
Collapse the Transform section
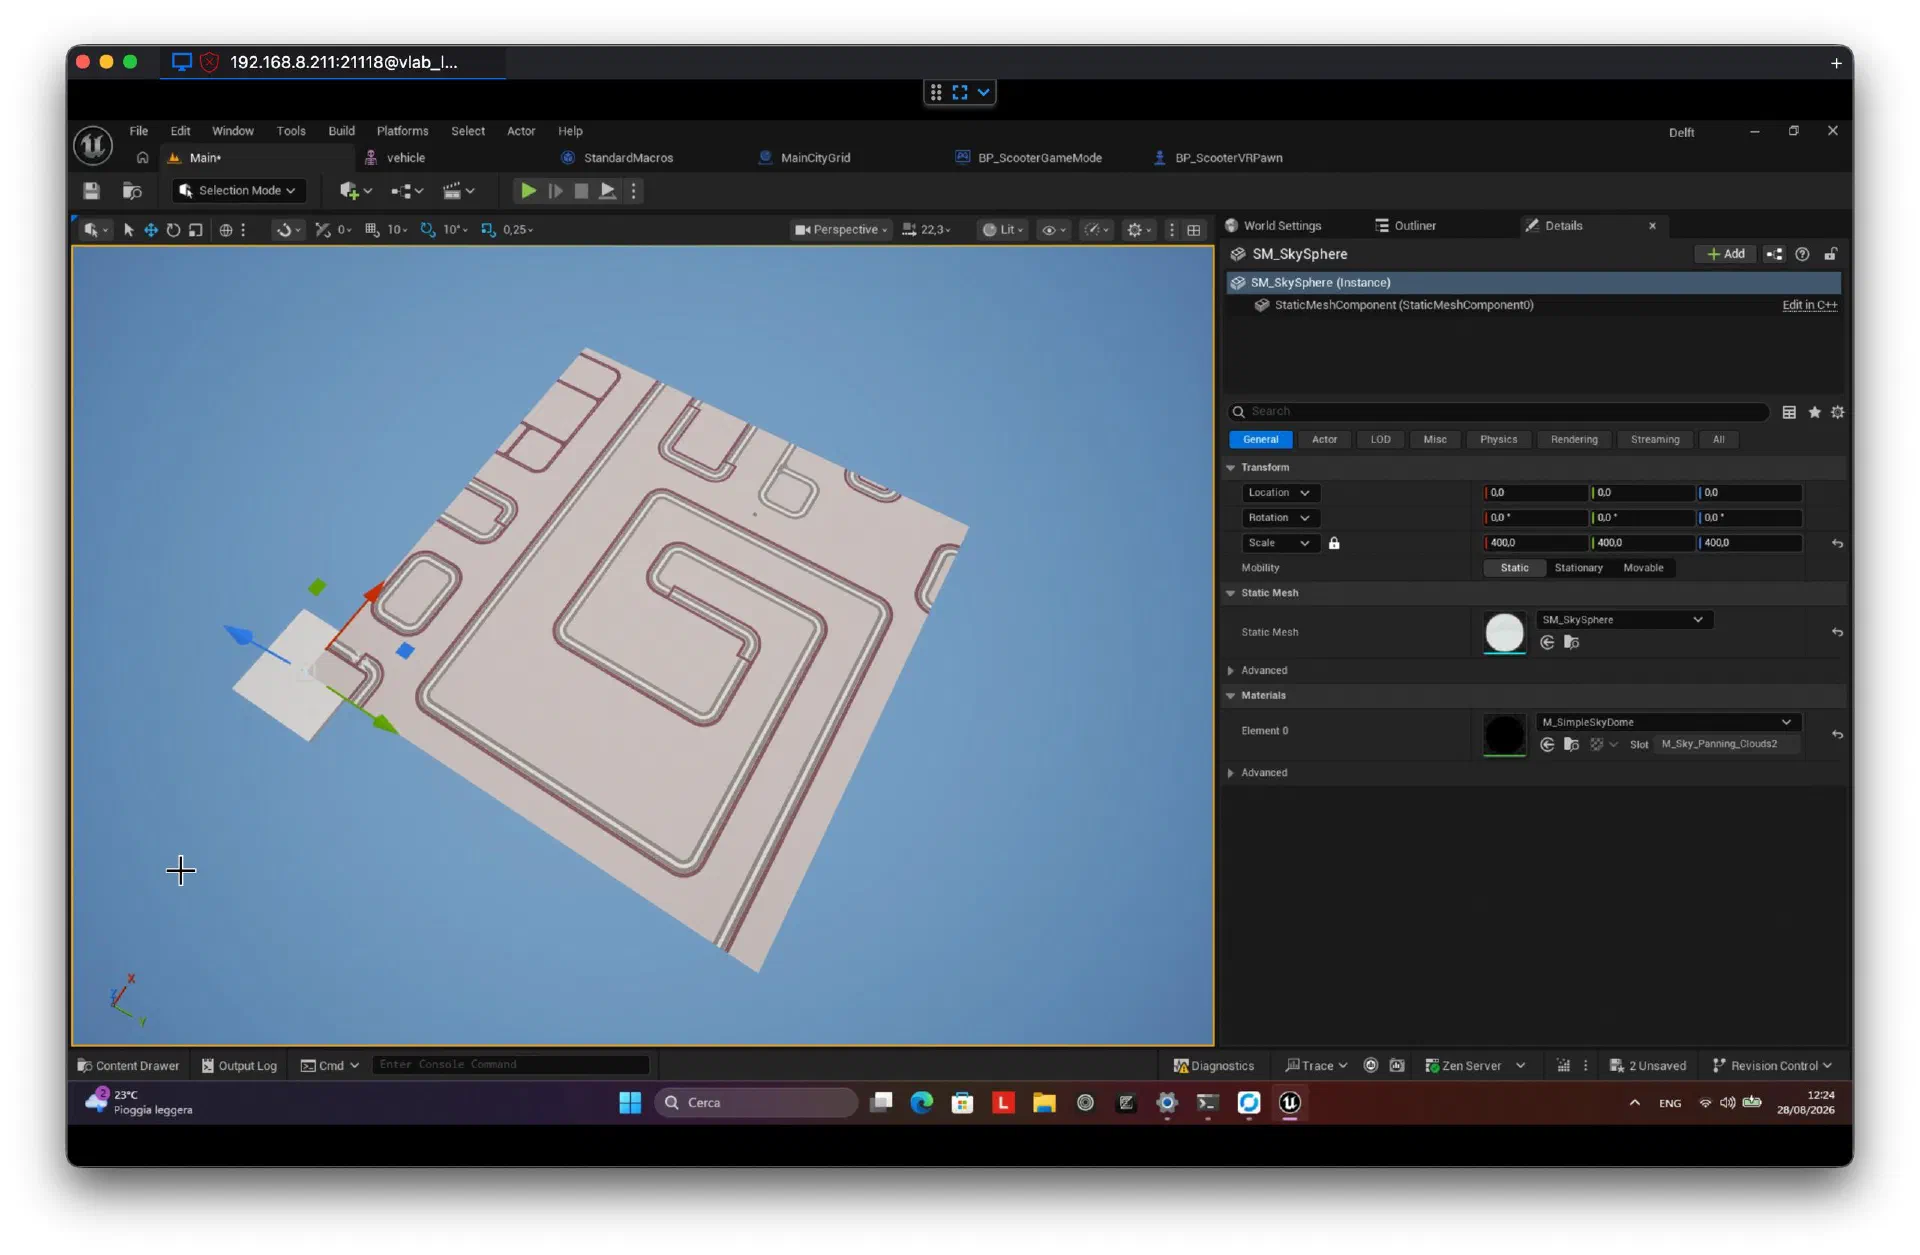tap(1231, 467)
